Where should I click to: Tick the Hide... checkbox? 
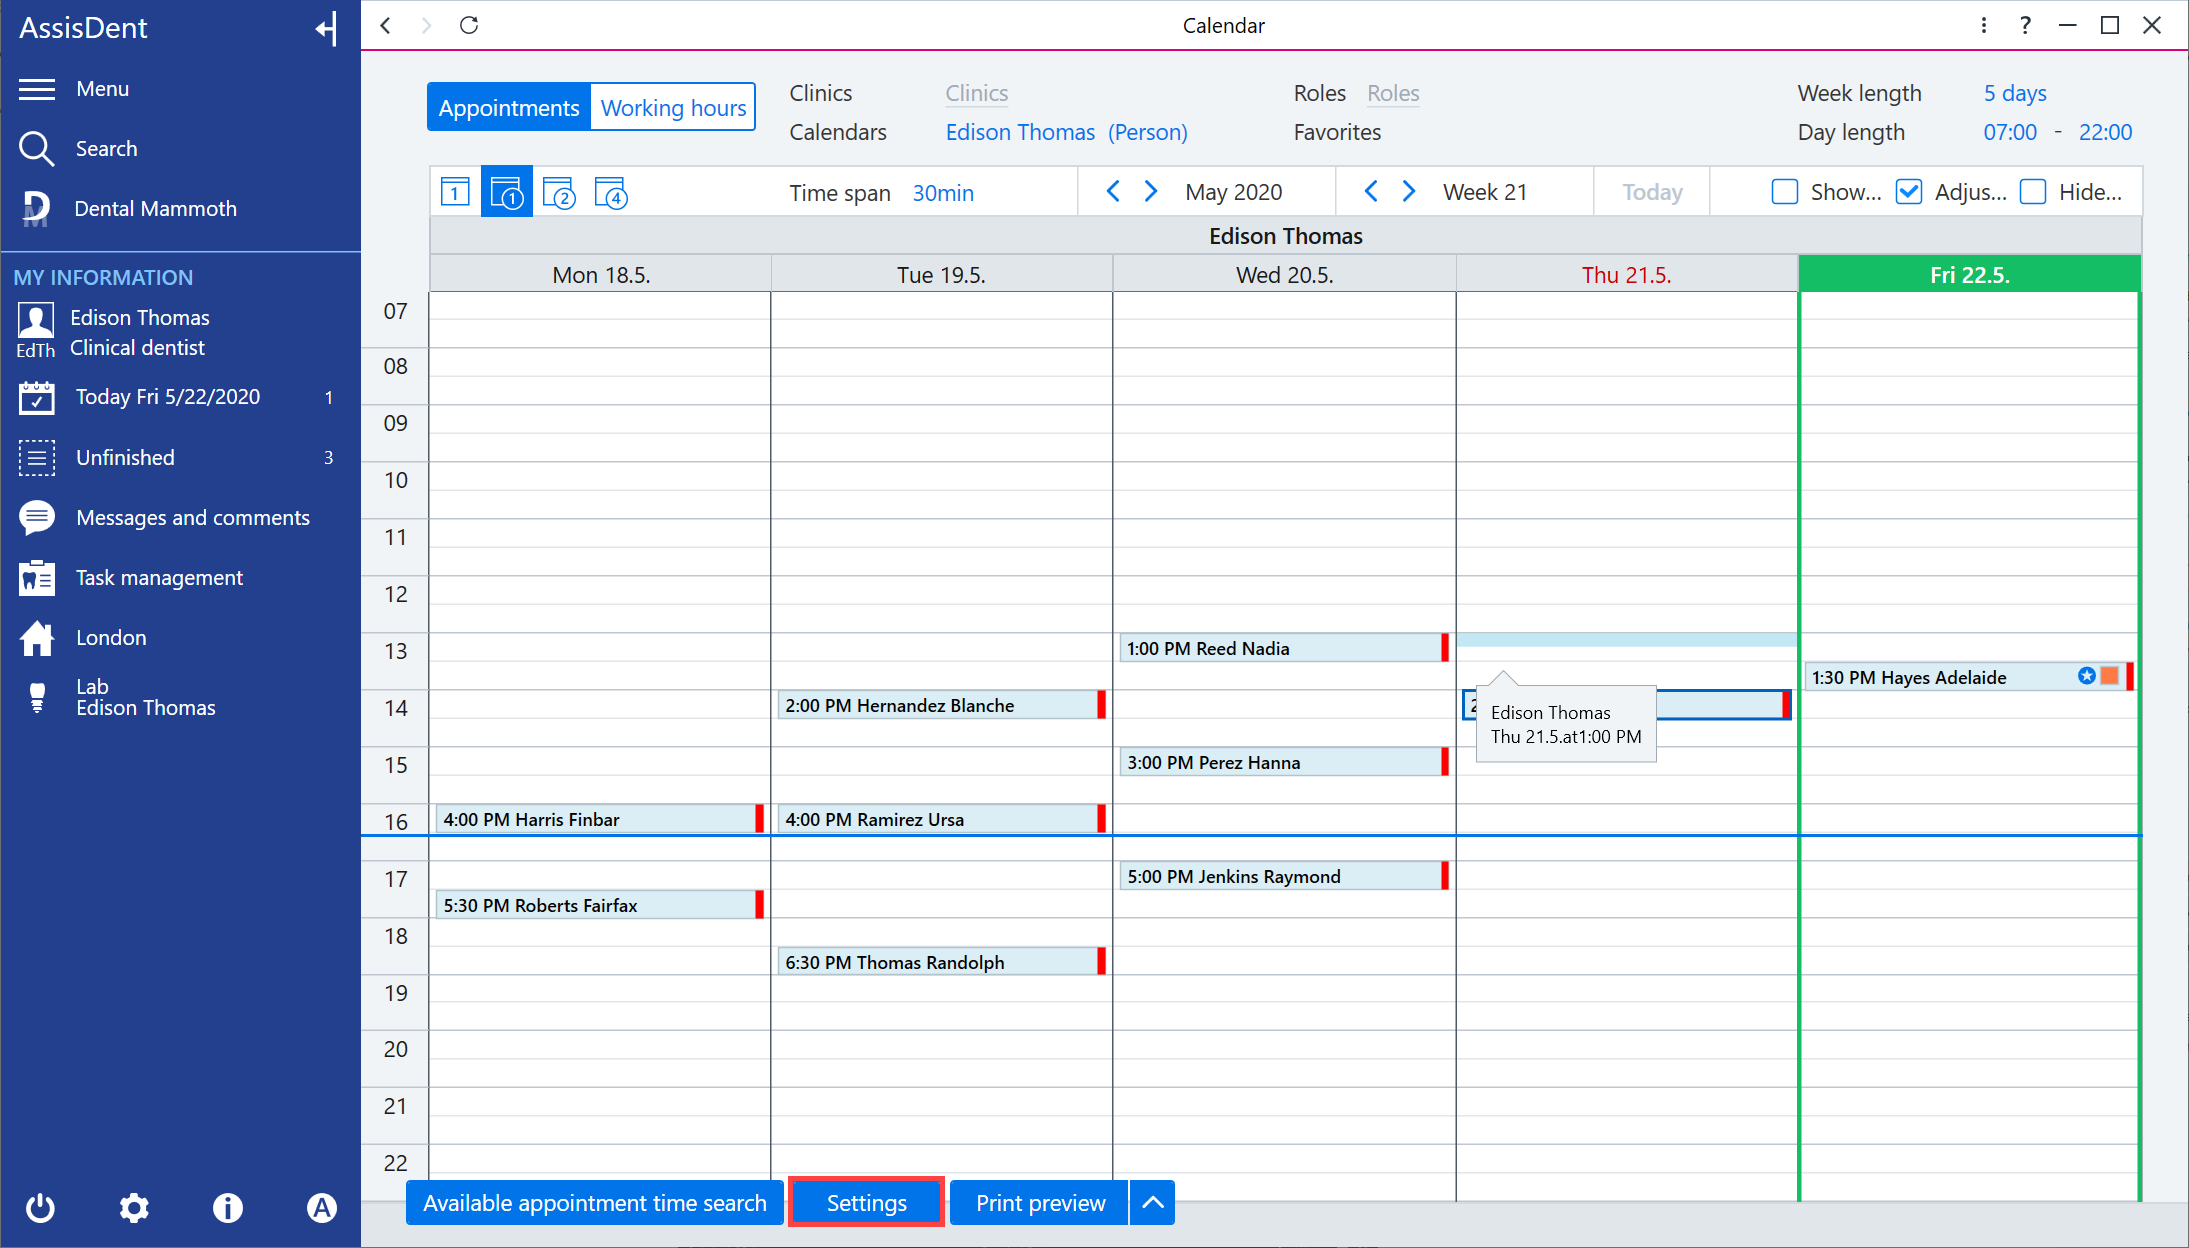(x=2033, y=192)
